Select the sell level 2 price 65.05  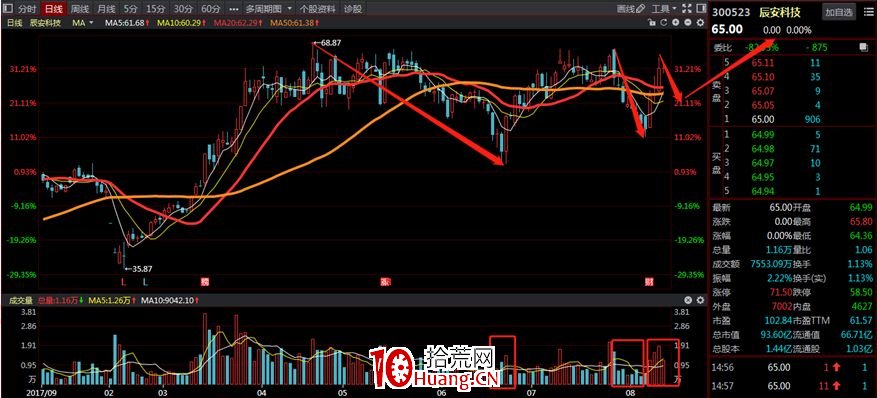763,105
